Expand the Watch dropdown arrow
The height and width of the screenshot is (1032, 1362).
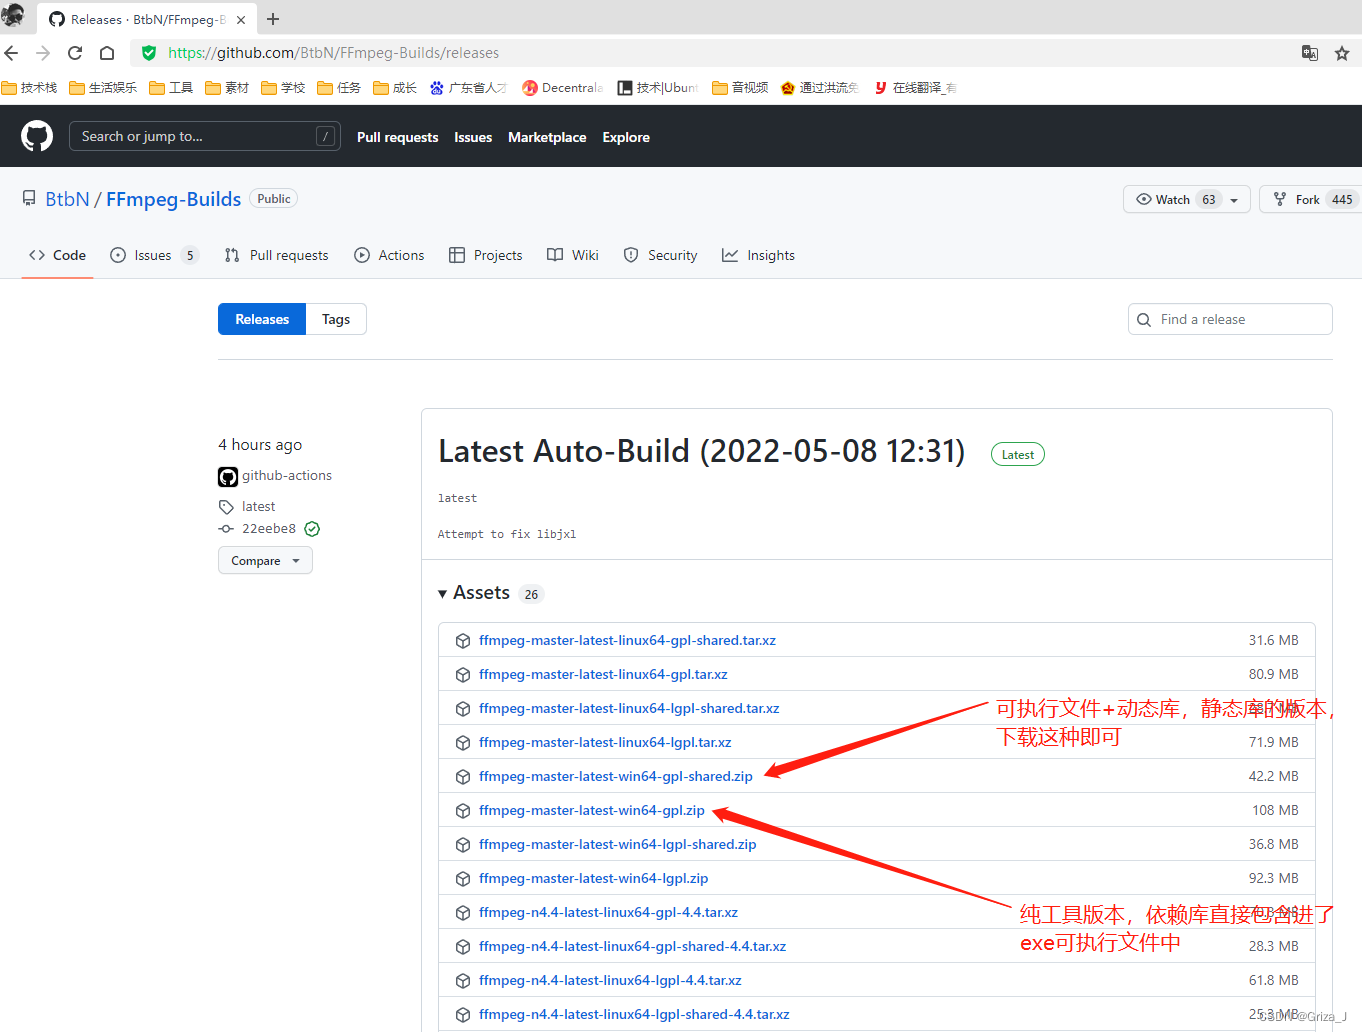click(x=1234, y=200)
